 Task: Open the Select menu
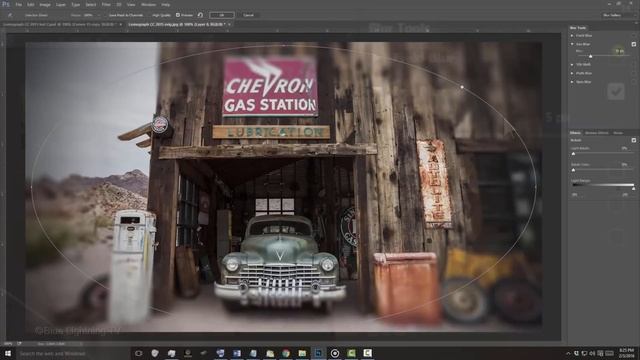tap(91, 4)
